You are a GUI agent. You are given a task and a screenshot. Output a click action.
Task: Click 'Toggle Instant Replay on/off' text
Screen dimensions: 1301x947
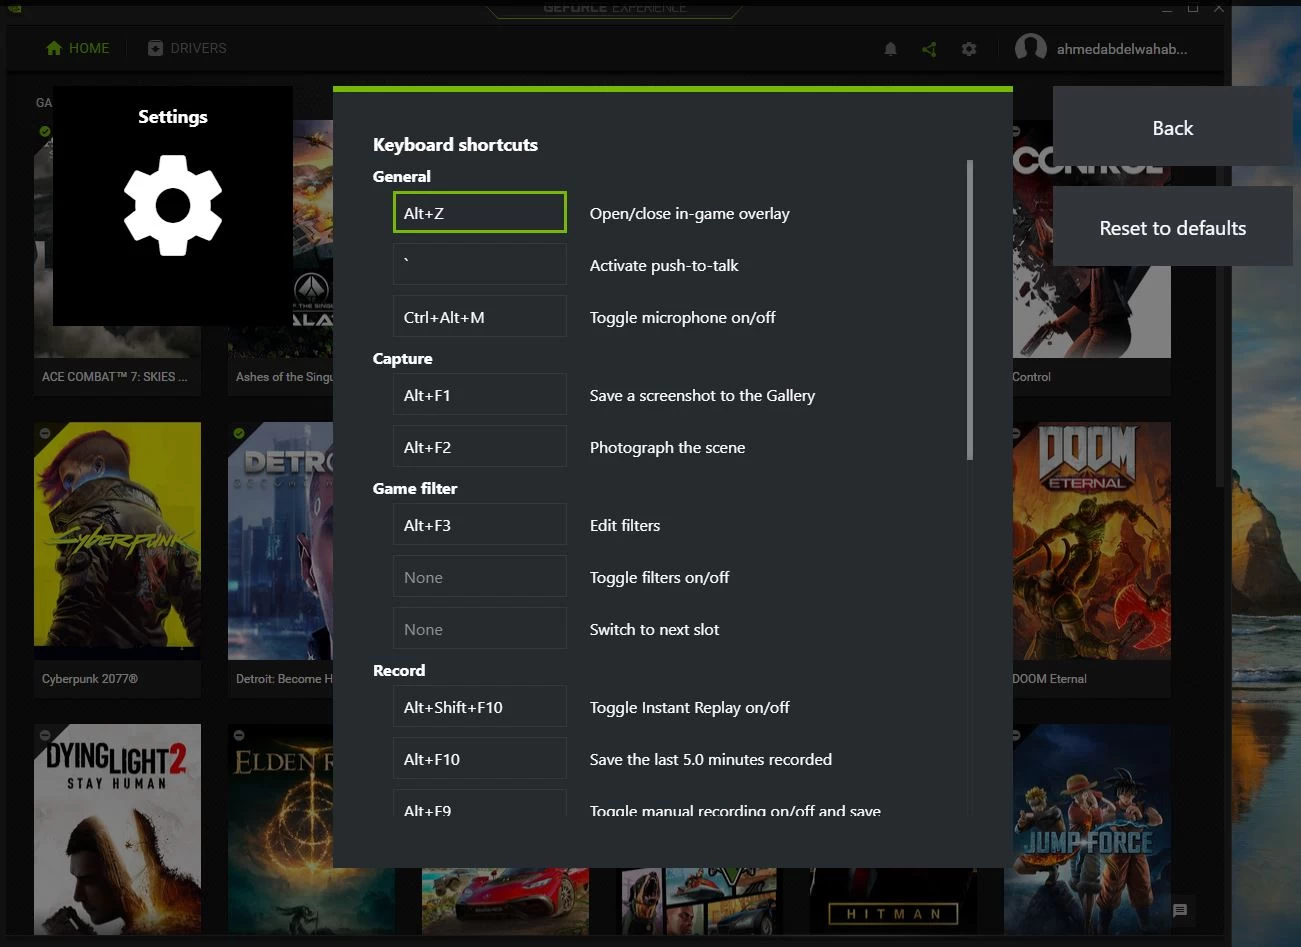[689, 707]
